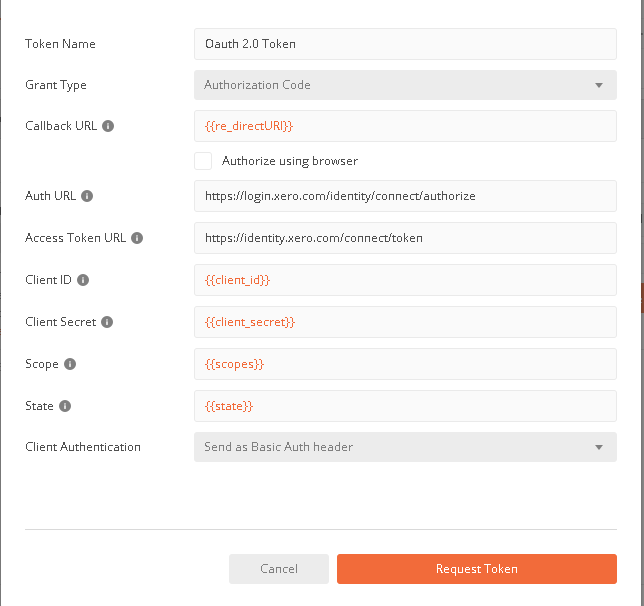Select the Access Token URL field
The width and height of the screenshot is (644, 606).
(404, 238)
